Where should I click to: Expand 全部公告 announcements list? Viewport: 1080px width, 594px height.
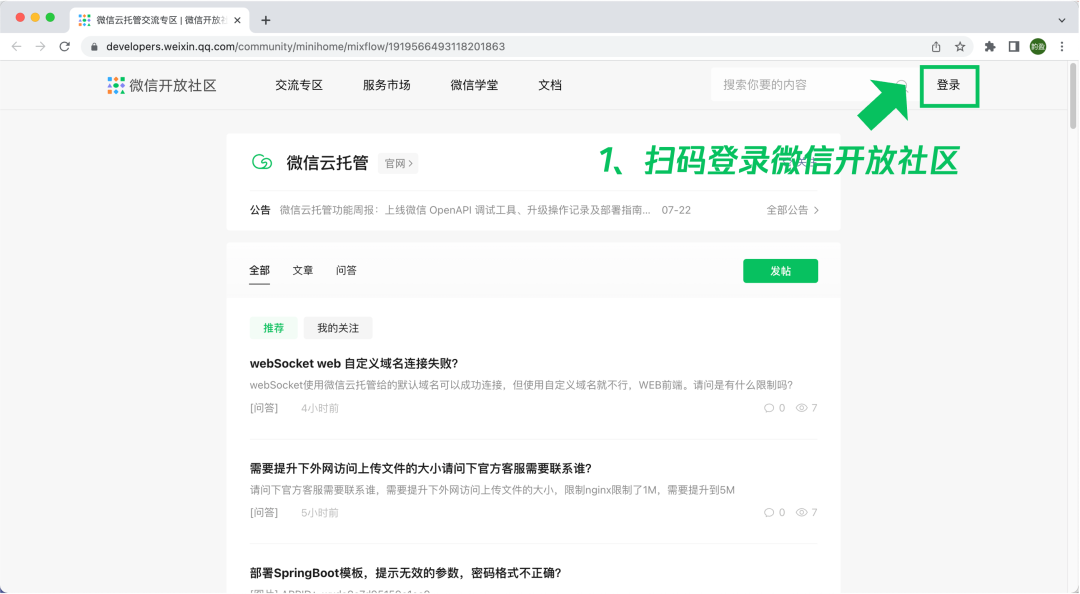click(x=793, y=210)
